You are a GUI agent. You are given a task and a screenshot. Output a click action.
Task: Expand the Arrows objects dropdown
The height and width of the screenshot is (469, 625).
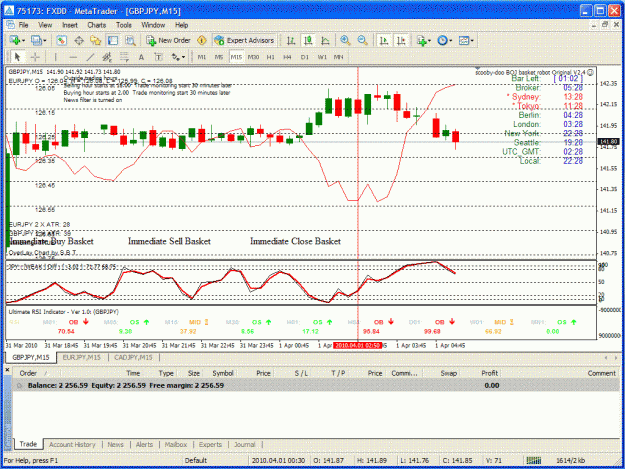[x=183, y=57]
